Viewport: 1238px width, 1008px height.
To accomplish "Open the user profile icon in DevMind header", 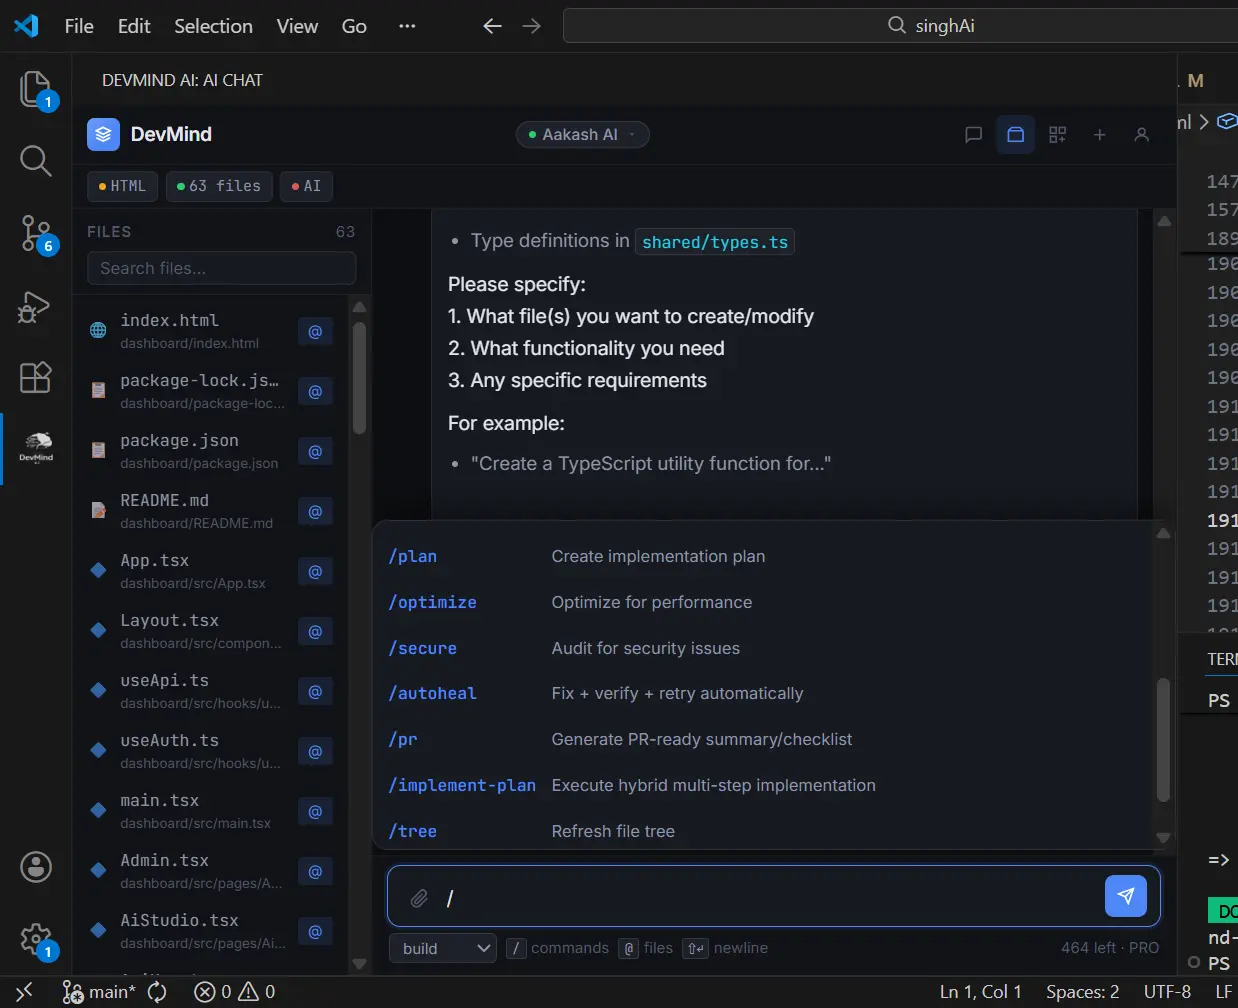I will pos(1141,135).
